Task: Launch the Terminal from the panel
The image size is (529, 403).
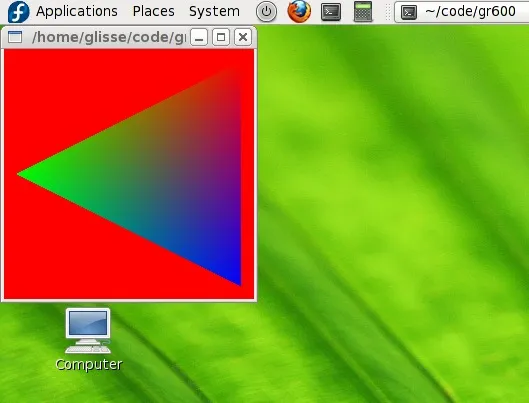Action: coord(331,12)
